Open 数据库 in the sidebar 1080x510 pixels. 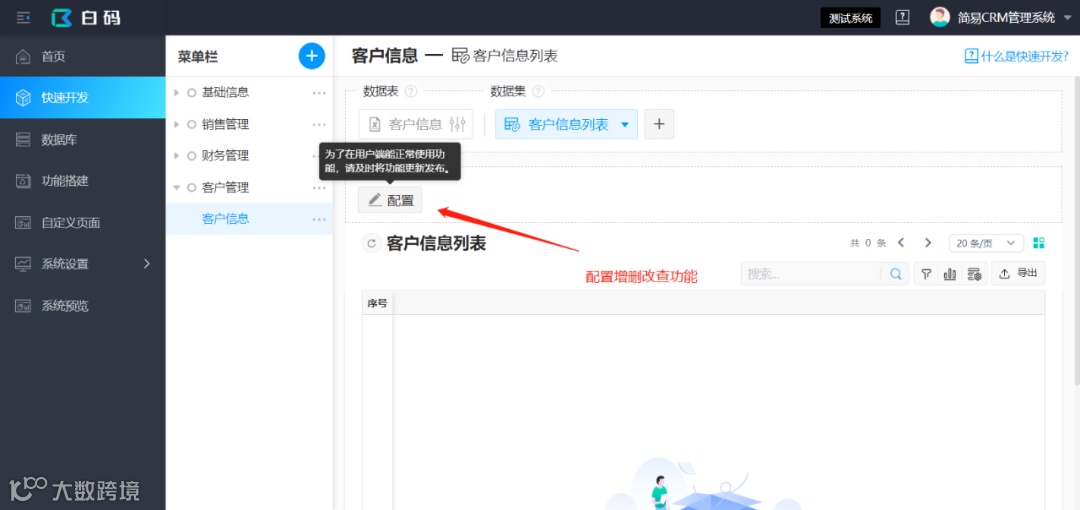pyautogui.click(x=83, y=140)
